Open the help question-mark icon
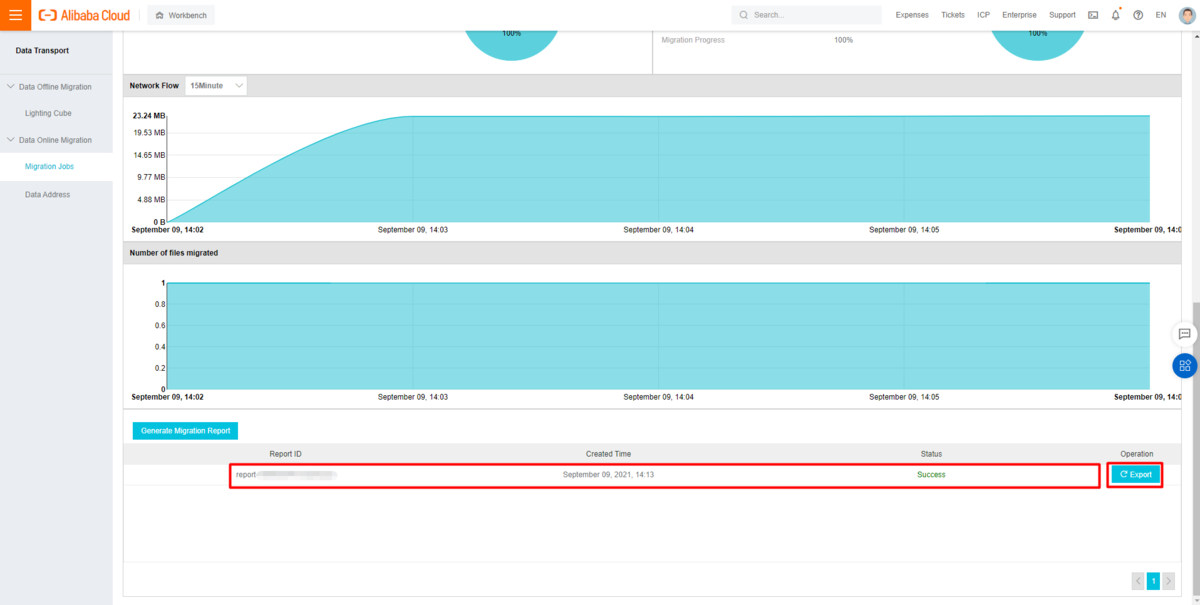Image resolution: width=1200 pixels, height=605 pixels. click(x=1138, y=15)
